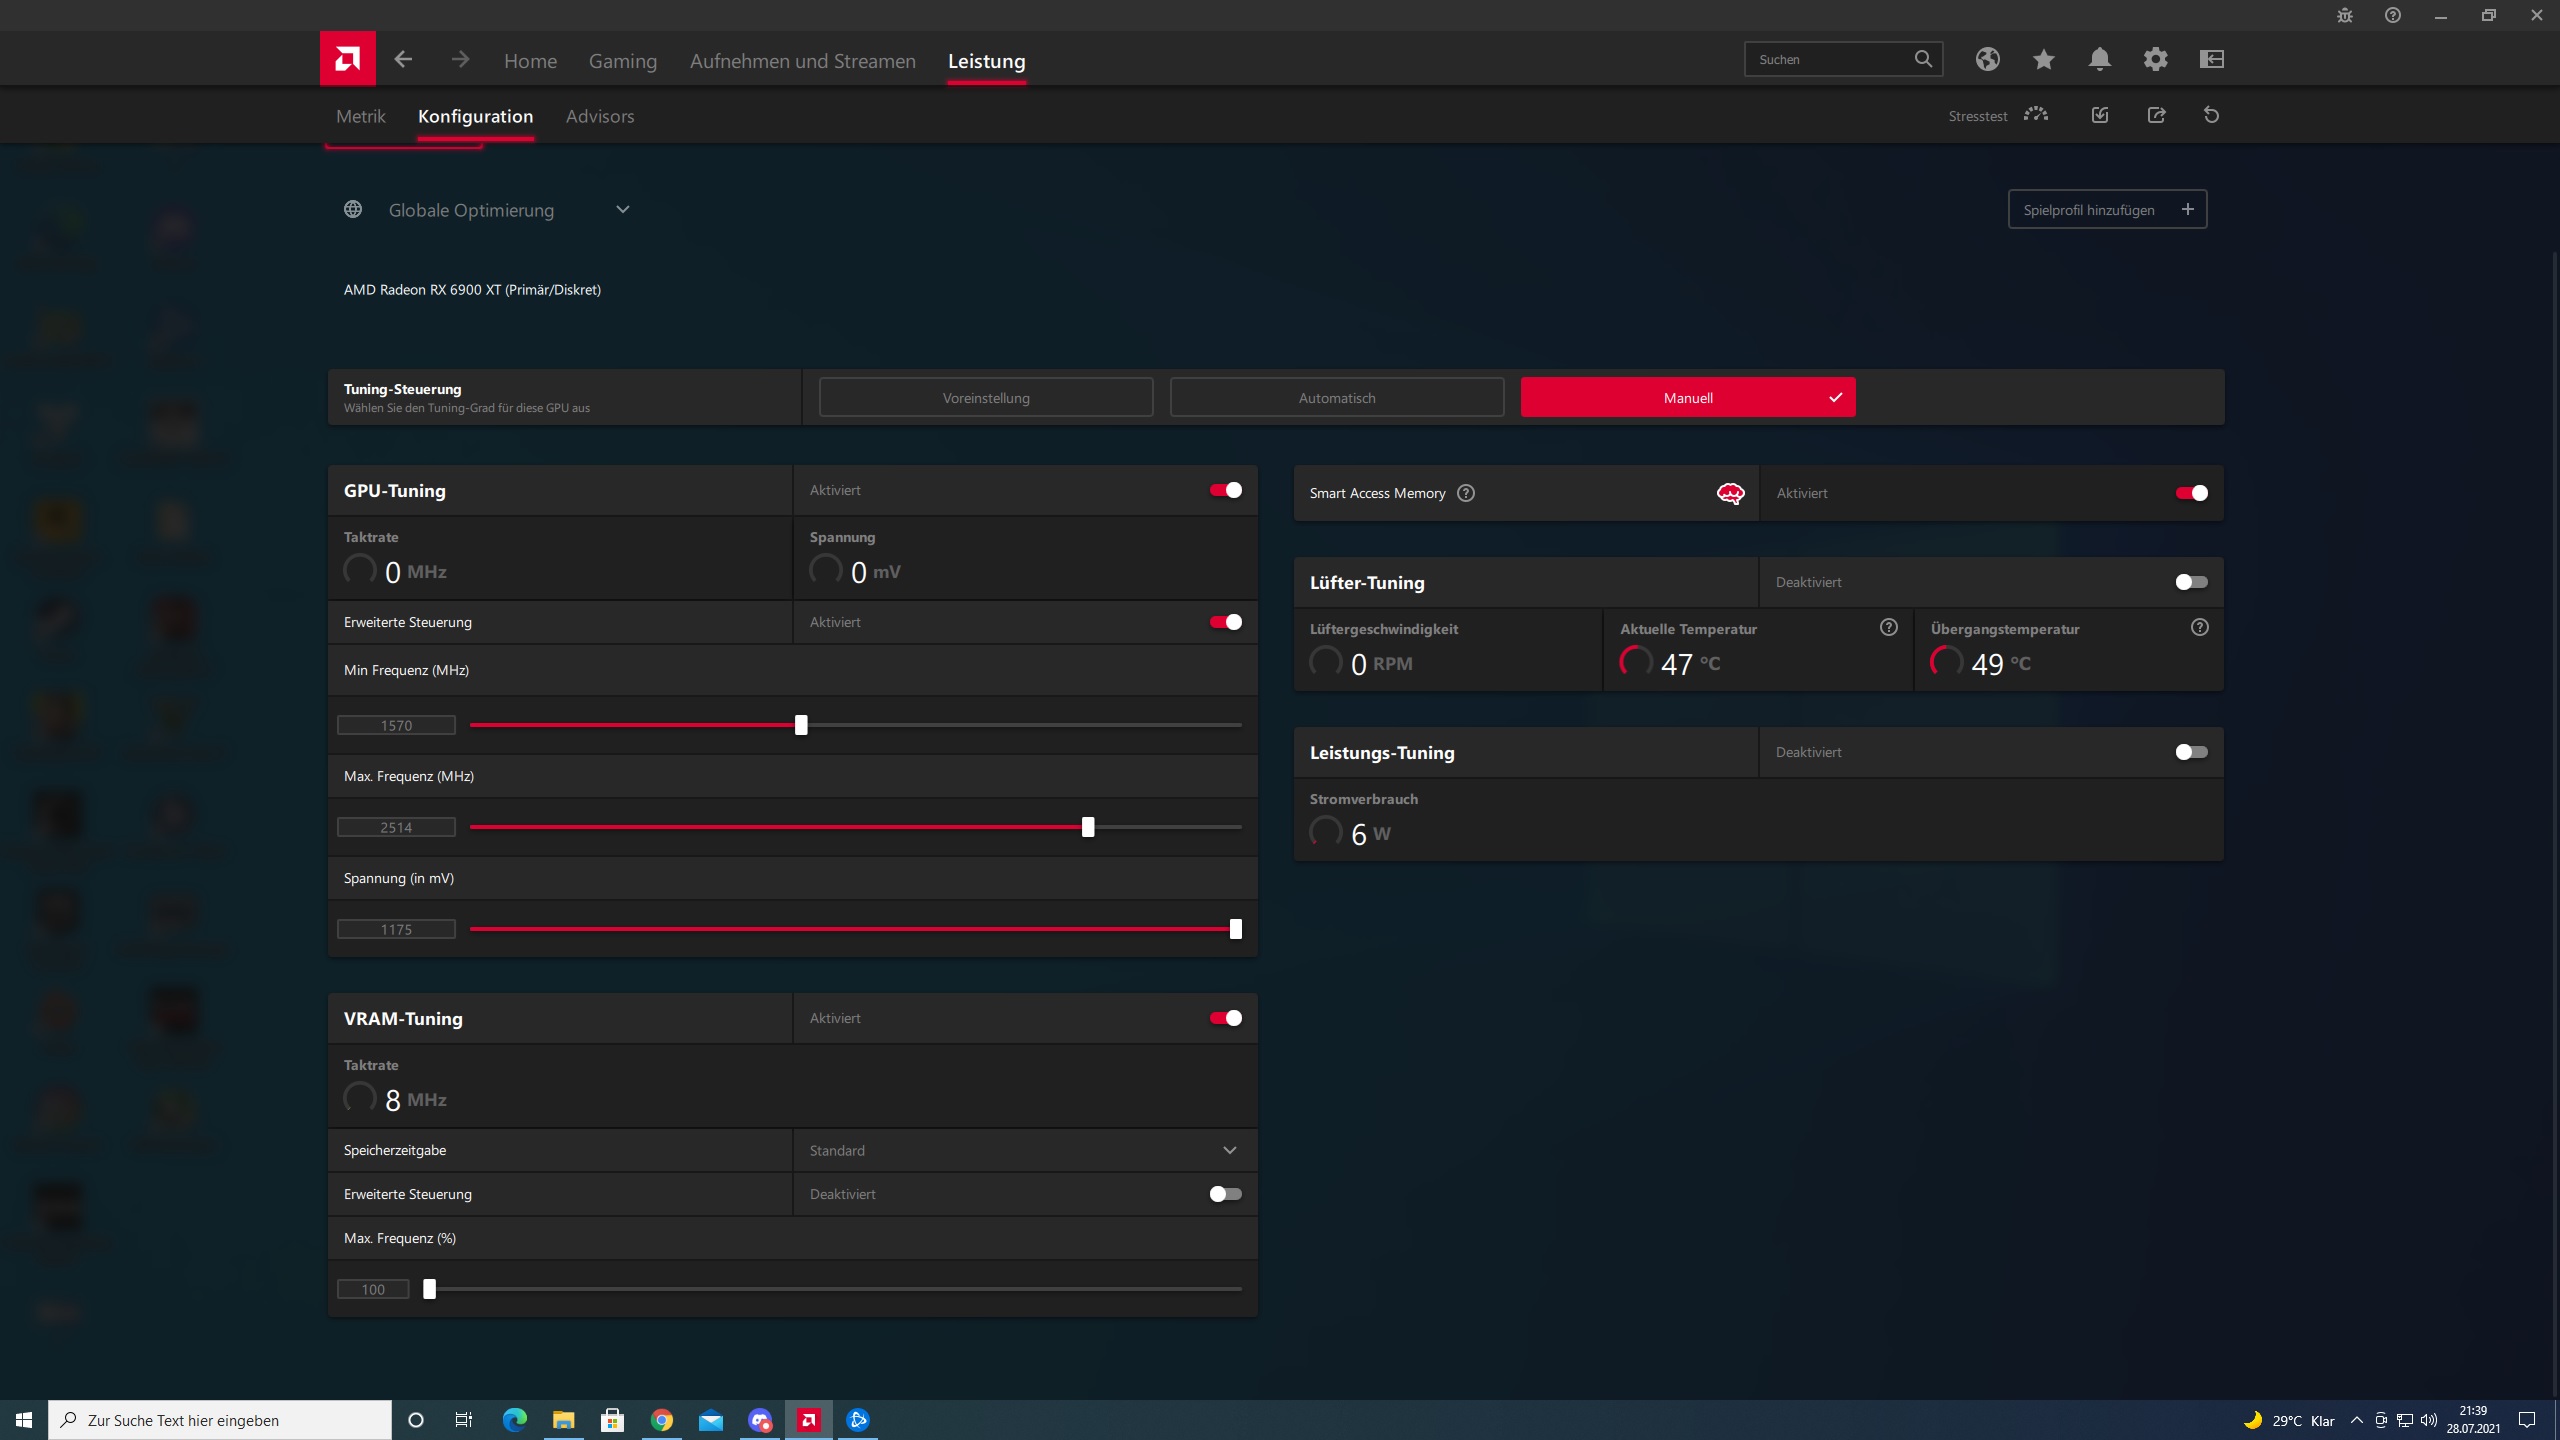Screen dimensions: 2560x1440
Task: Click the export profile share icon
Action: [x=2156, y=115]
